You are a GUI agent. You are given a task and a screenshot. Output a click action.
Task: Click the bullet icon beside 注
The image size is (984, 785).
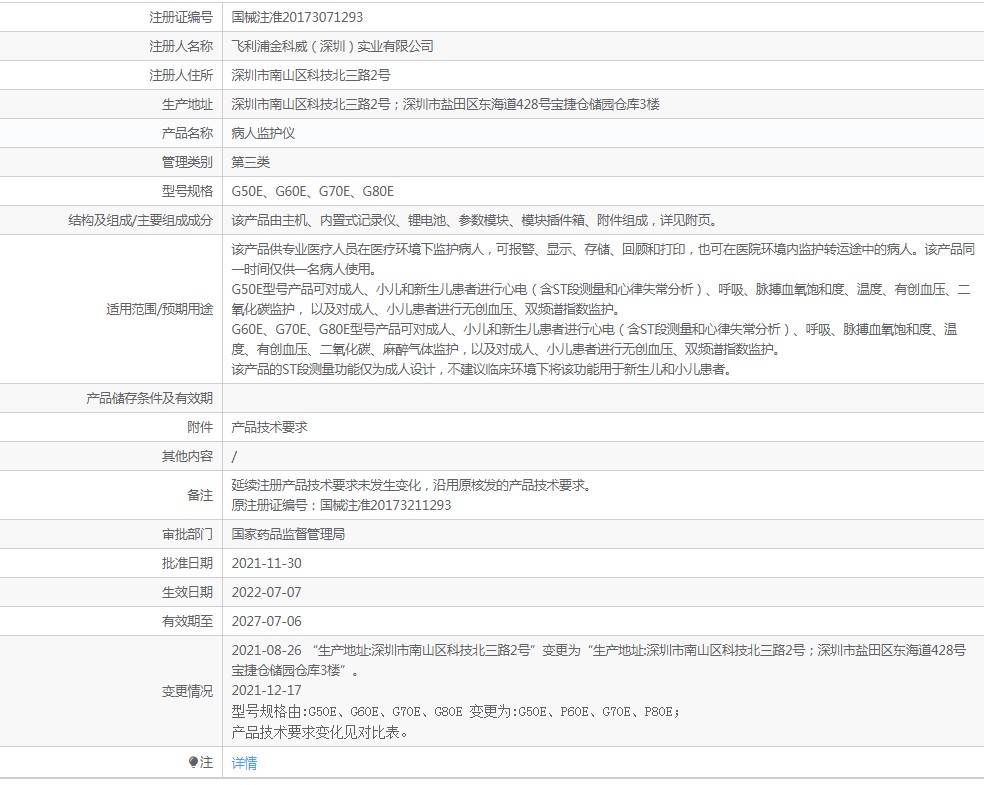[x=193, y=762]
